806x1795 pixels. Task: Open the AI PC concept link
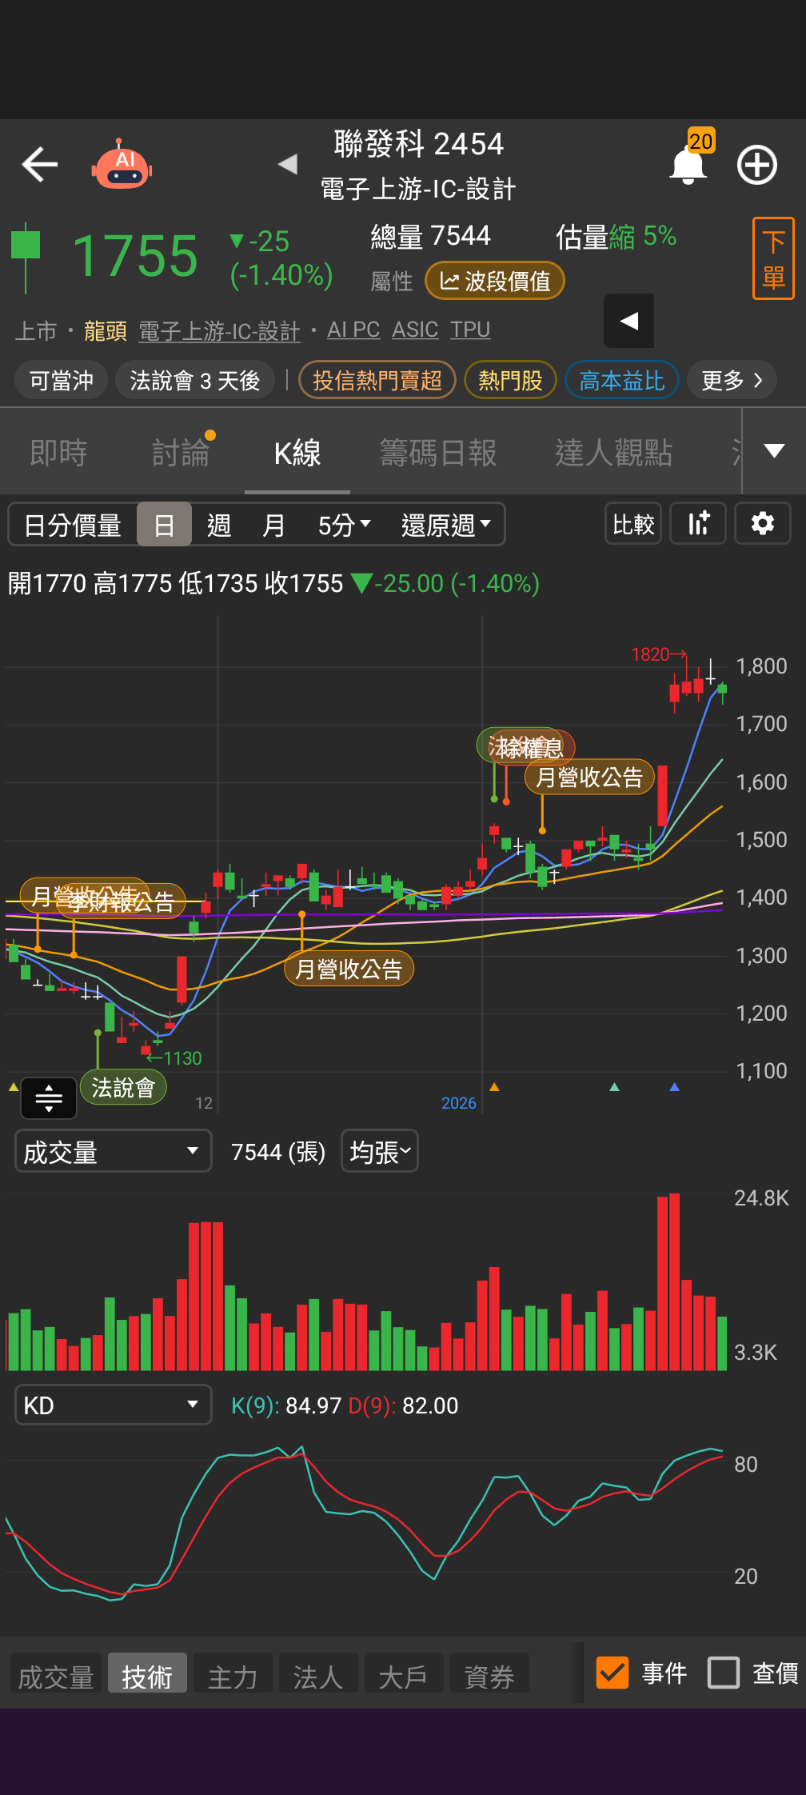pos(353,330)
